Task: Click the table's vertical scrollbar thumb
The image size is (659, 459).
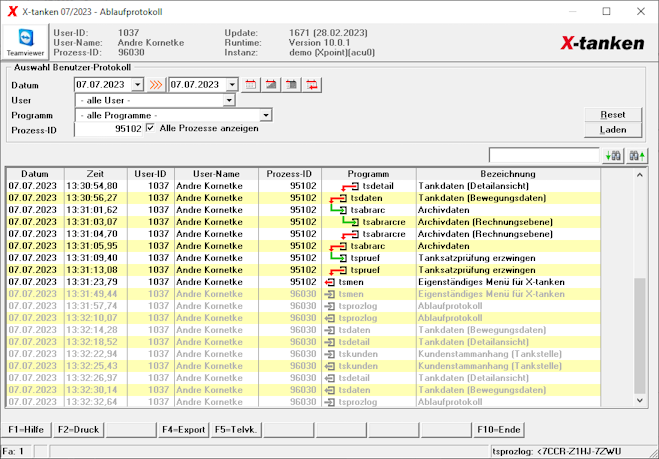Action: pos(640,335)
